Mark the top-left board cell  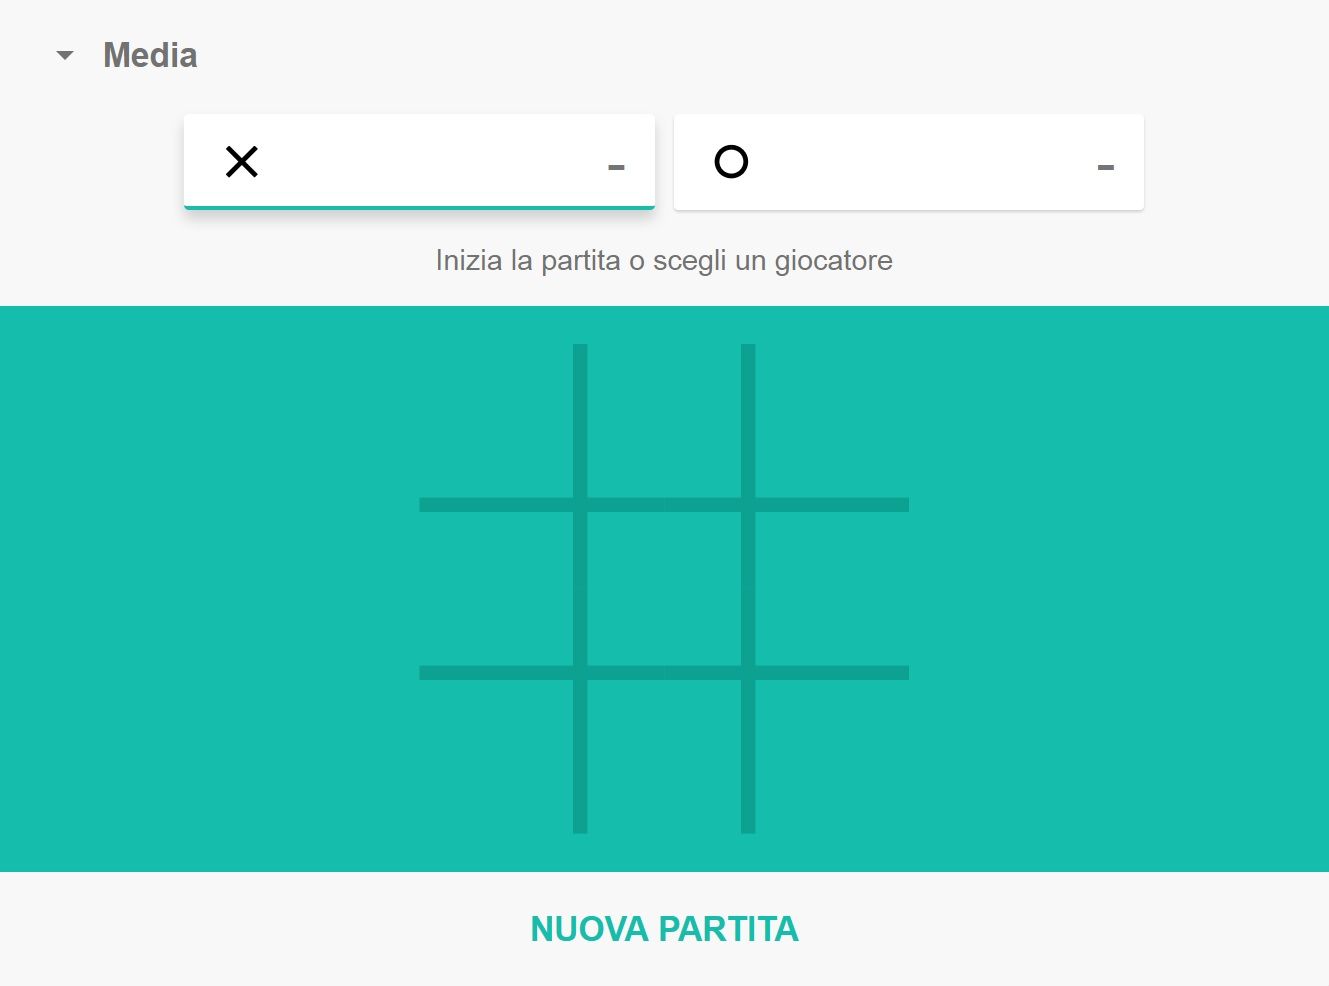(x=496, y=421)
